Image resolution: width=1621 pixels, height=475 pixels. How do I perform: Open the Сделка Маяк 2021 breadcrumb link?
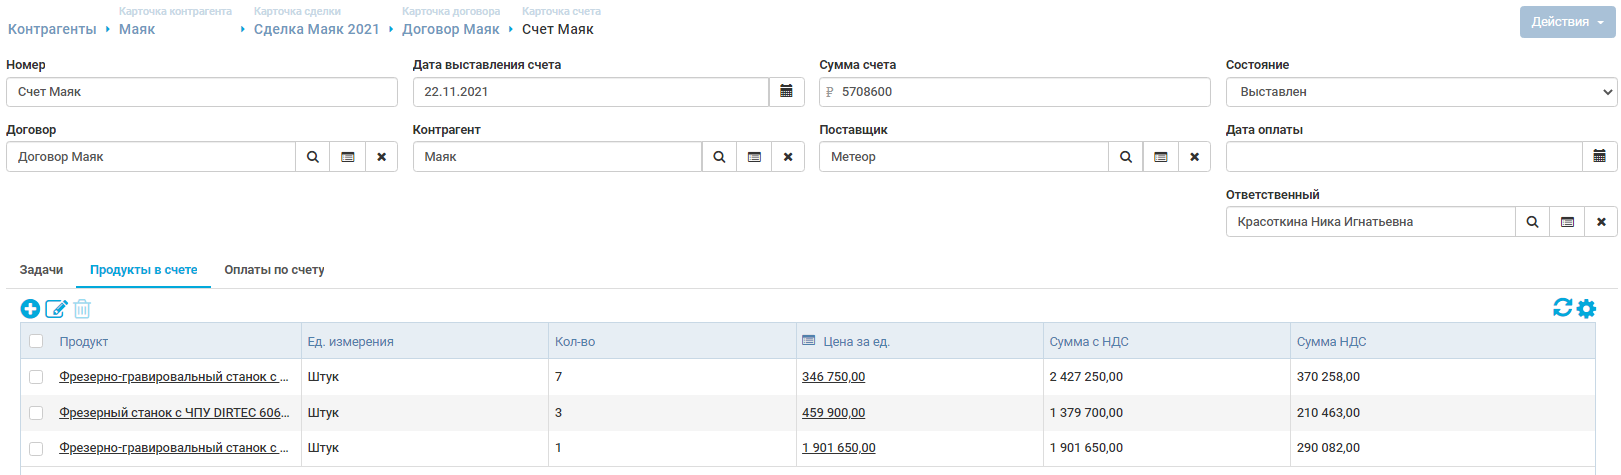(x=316, y=29)
